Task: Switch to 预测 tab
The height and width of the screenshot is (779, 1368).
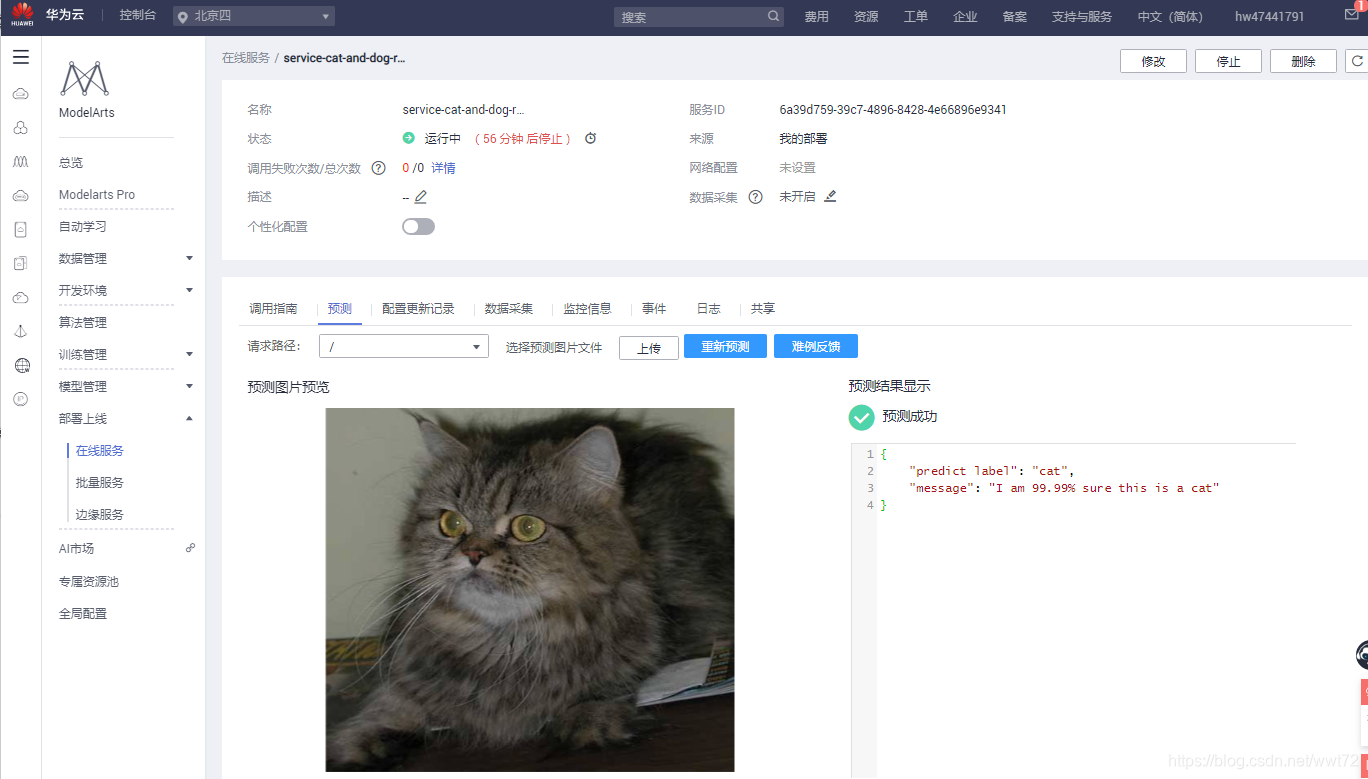Action: (x=340, y=309)
